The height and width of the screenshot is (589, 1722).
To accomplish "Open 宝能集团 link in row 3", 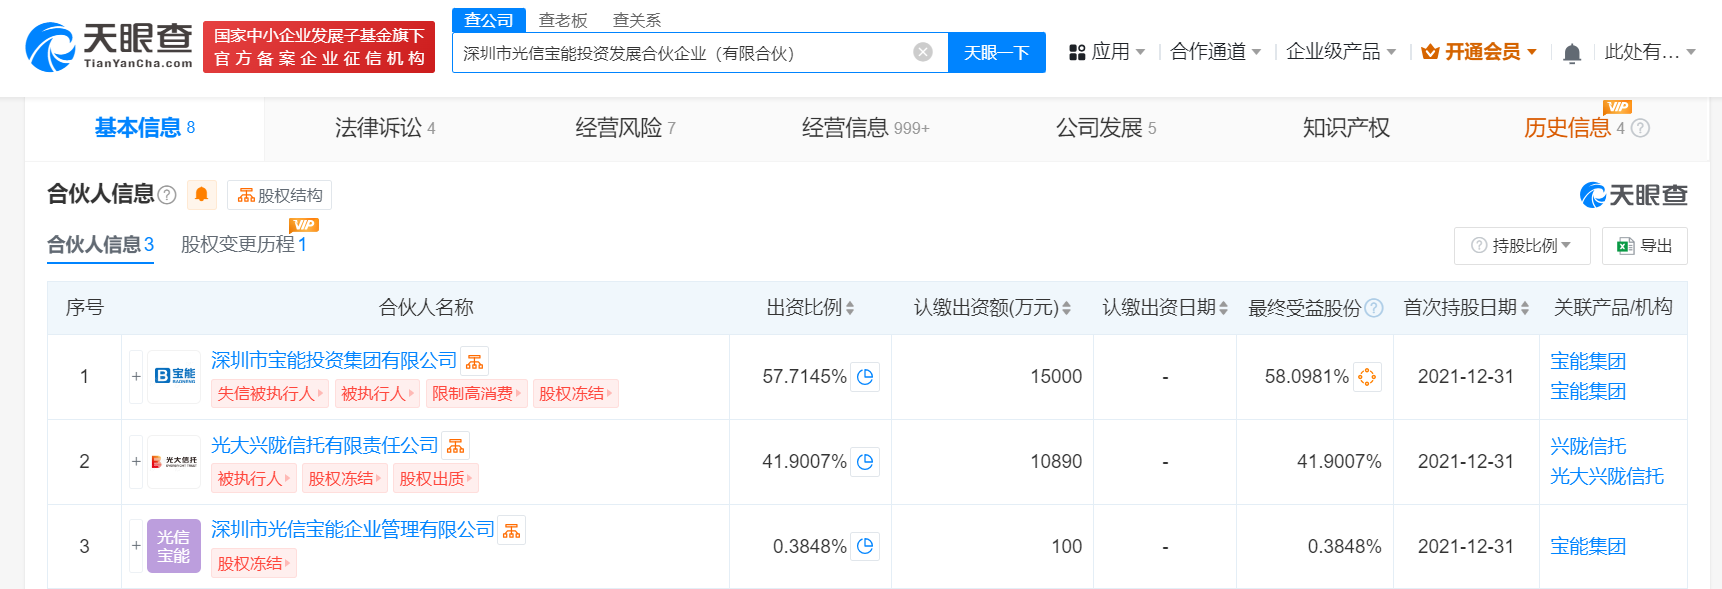I will (1588, 547).
